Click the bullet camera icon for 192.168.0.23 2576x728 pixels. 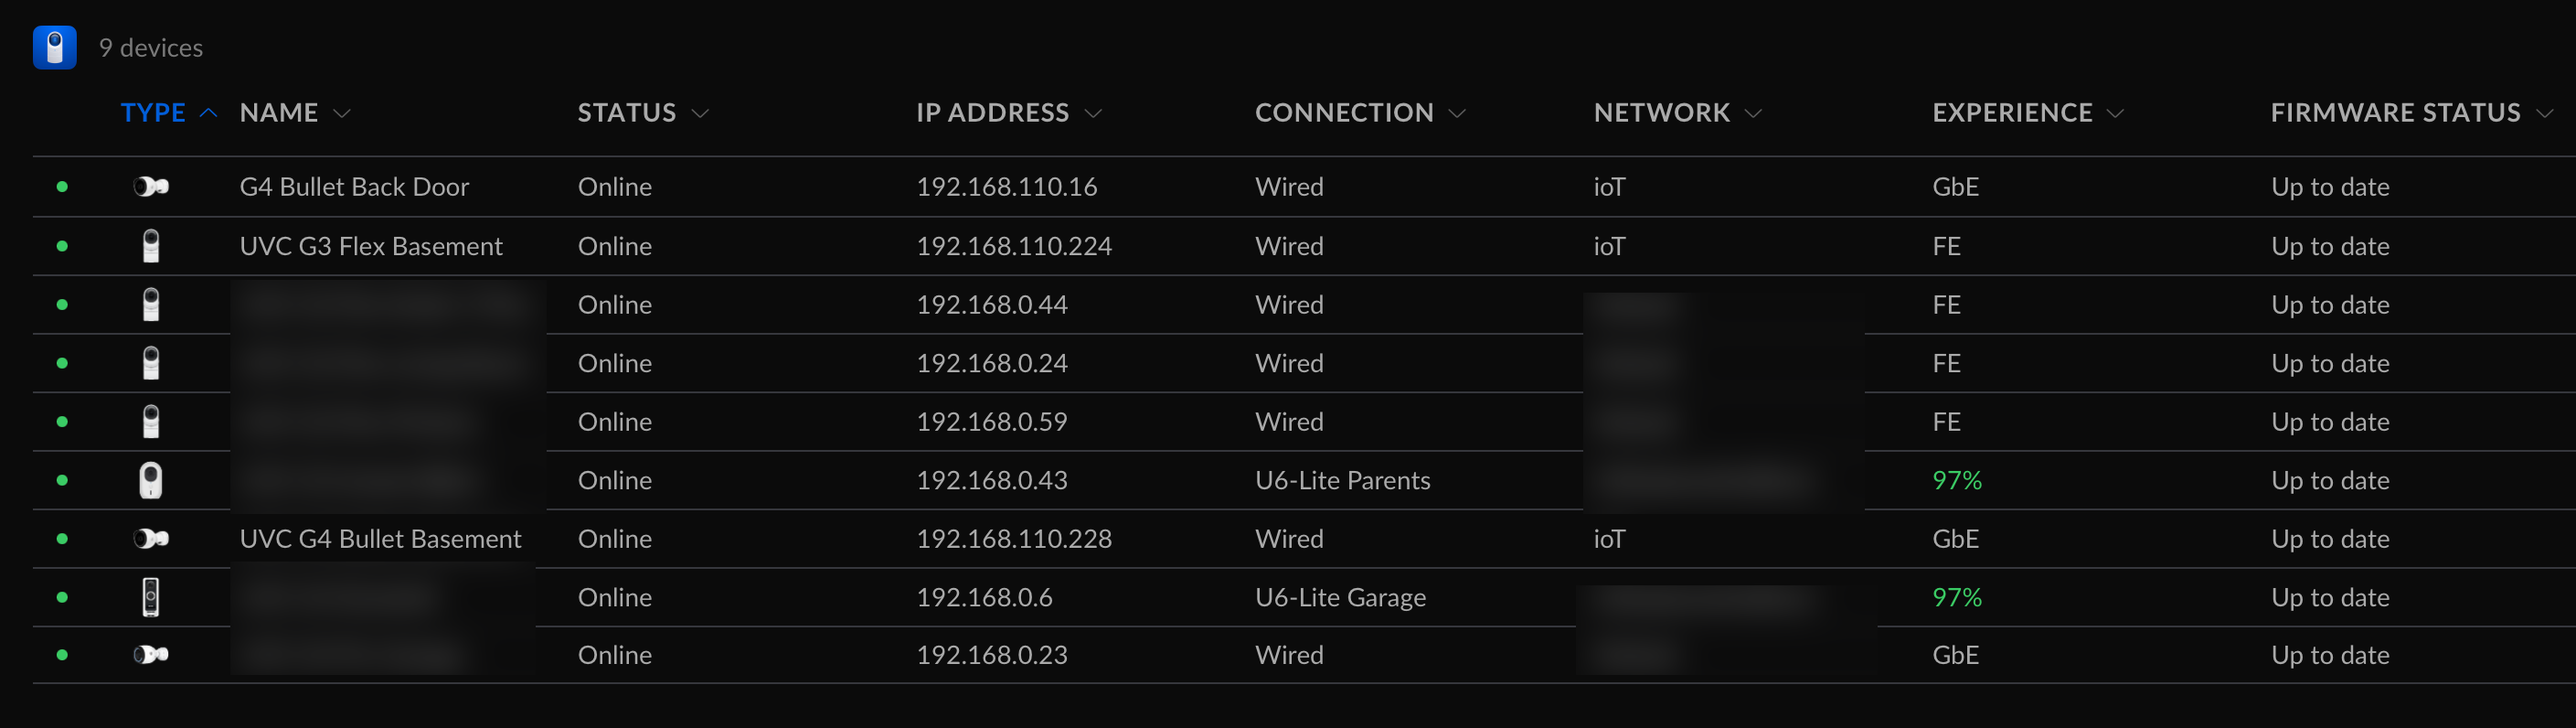151,655
